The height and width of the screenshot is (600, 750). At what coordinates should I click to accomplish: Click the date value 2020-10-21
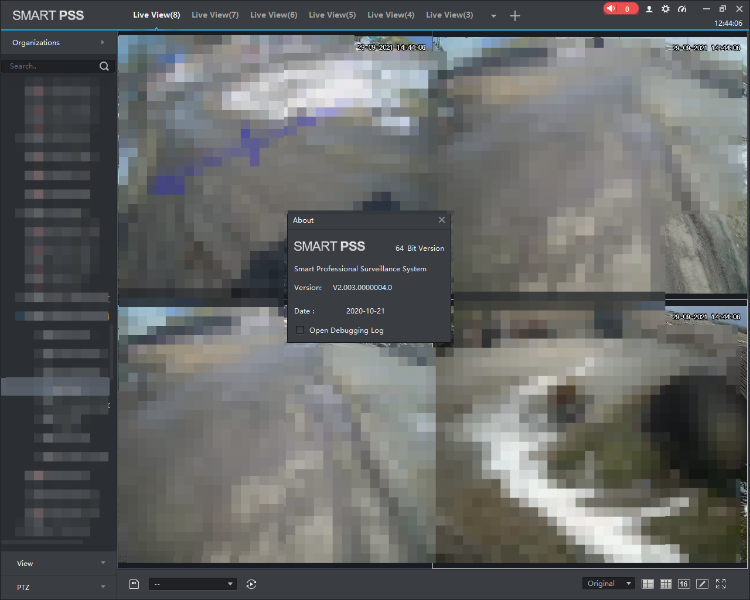coord(365,311)
